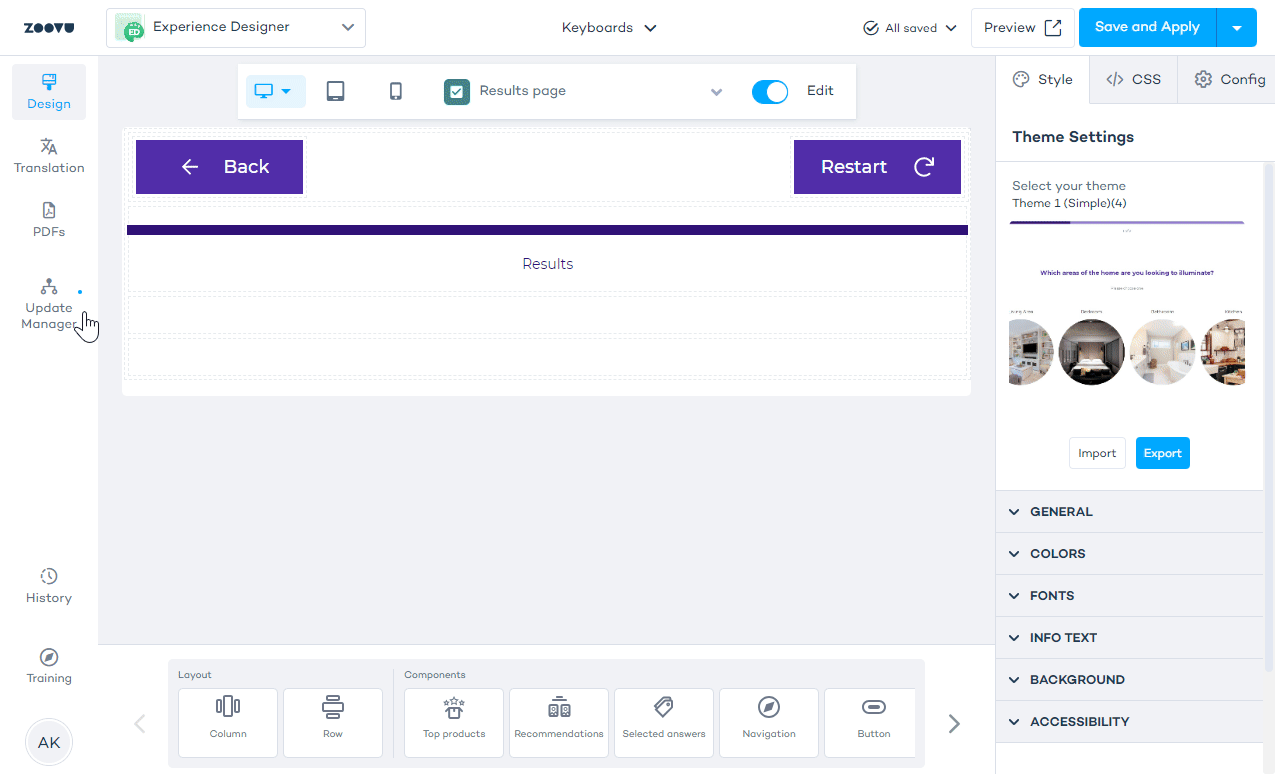Open the Update Manager
The height and width of the screenshot is (774, 1275).
(48, 303)
